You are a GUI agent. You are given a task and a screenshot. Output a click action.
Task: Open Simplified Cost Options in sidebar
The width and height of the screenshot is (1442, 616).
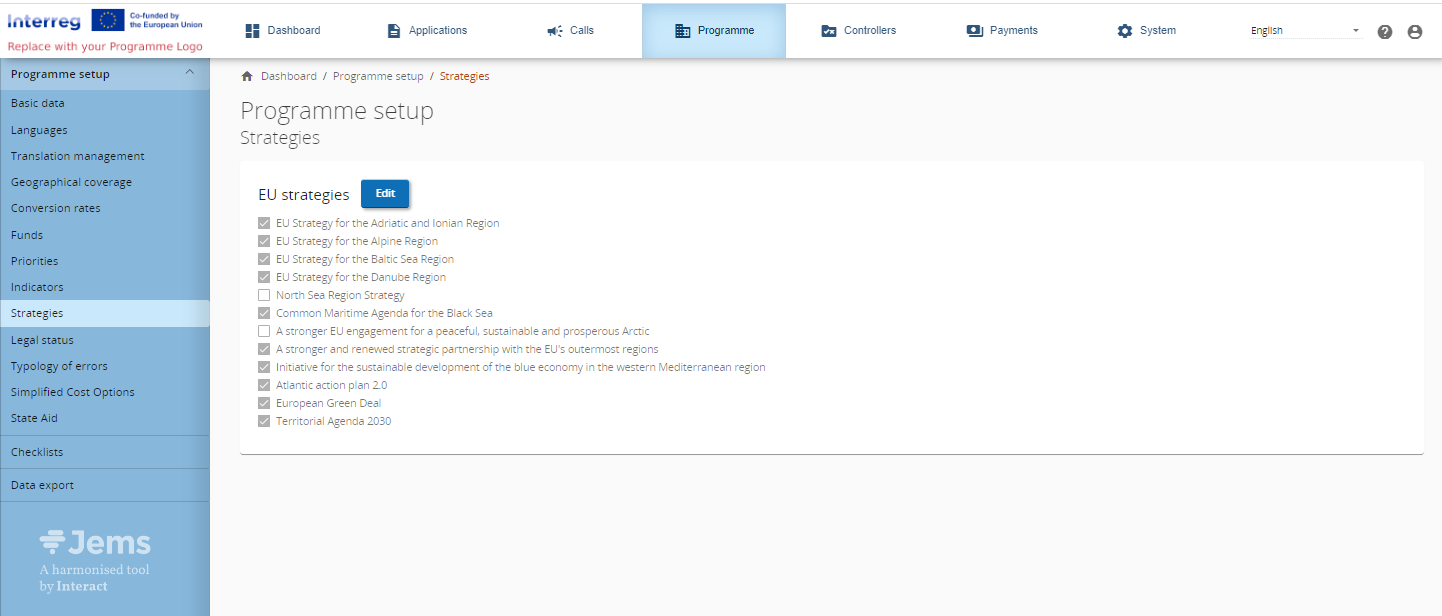pyautogui.click(x=72, y=392)
